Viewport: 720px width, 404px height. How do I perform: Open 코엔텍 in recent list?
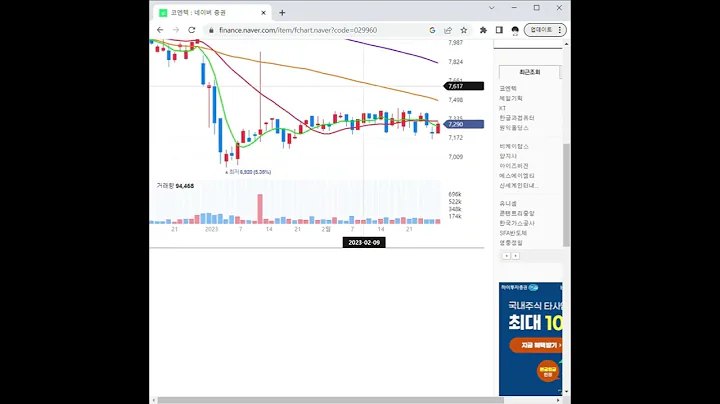tap(508, 88)
